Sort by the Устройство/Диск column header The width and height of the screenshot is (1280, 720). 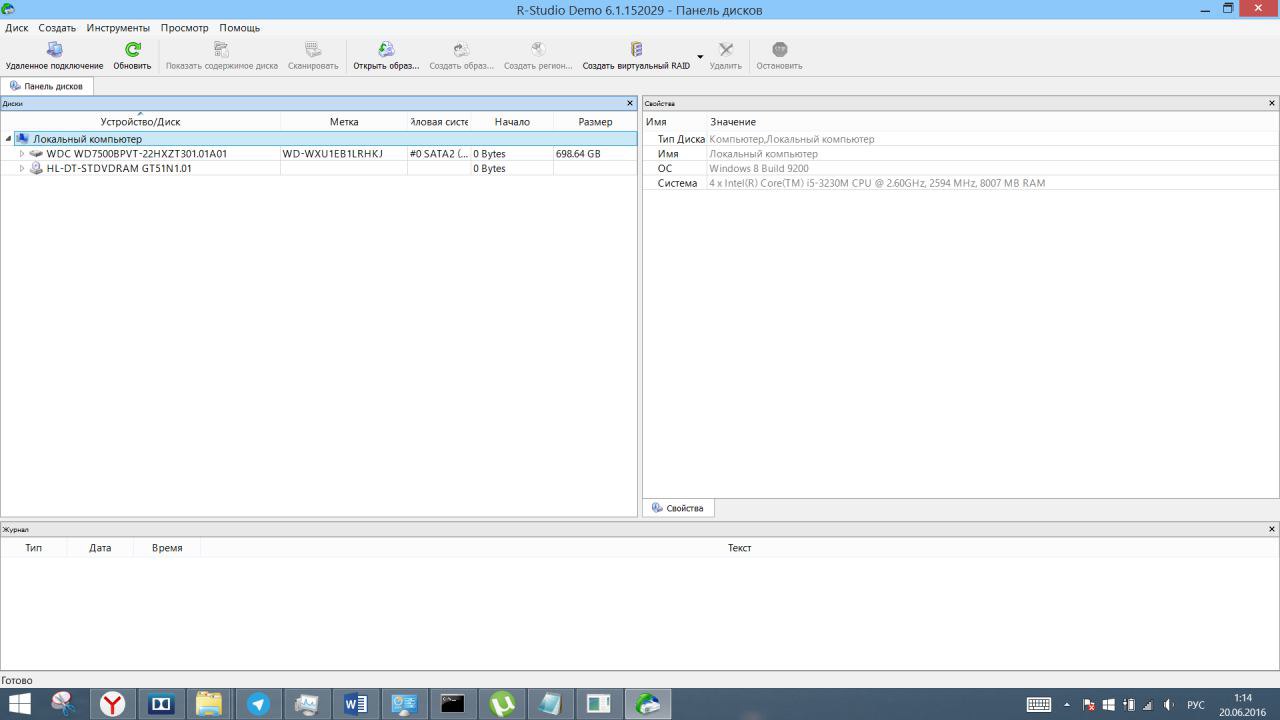pos(140,122)
